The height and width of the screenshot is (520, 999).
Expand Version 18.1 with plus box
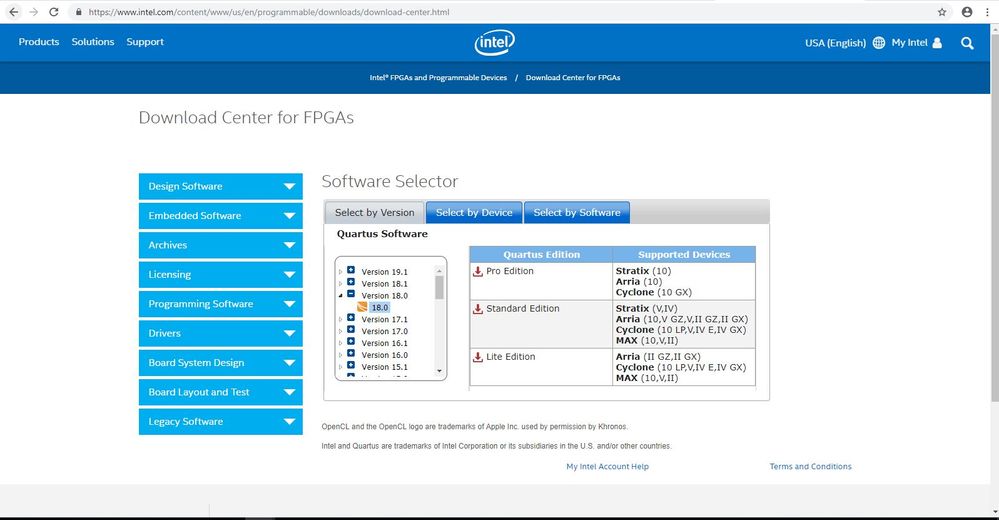pos(350,282)
